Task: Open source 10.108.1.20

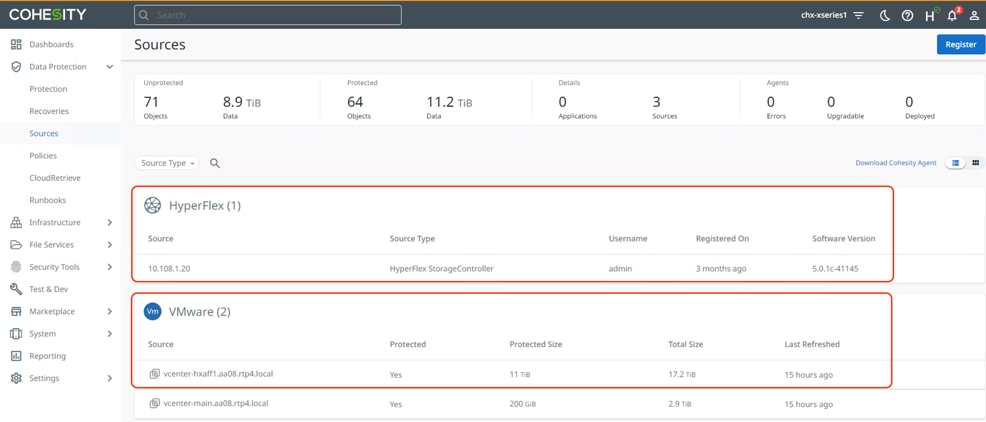Action: 169,269
